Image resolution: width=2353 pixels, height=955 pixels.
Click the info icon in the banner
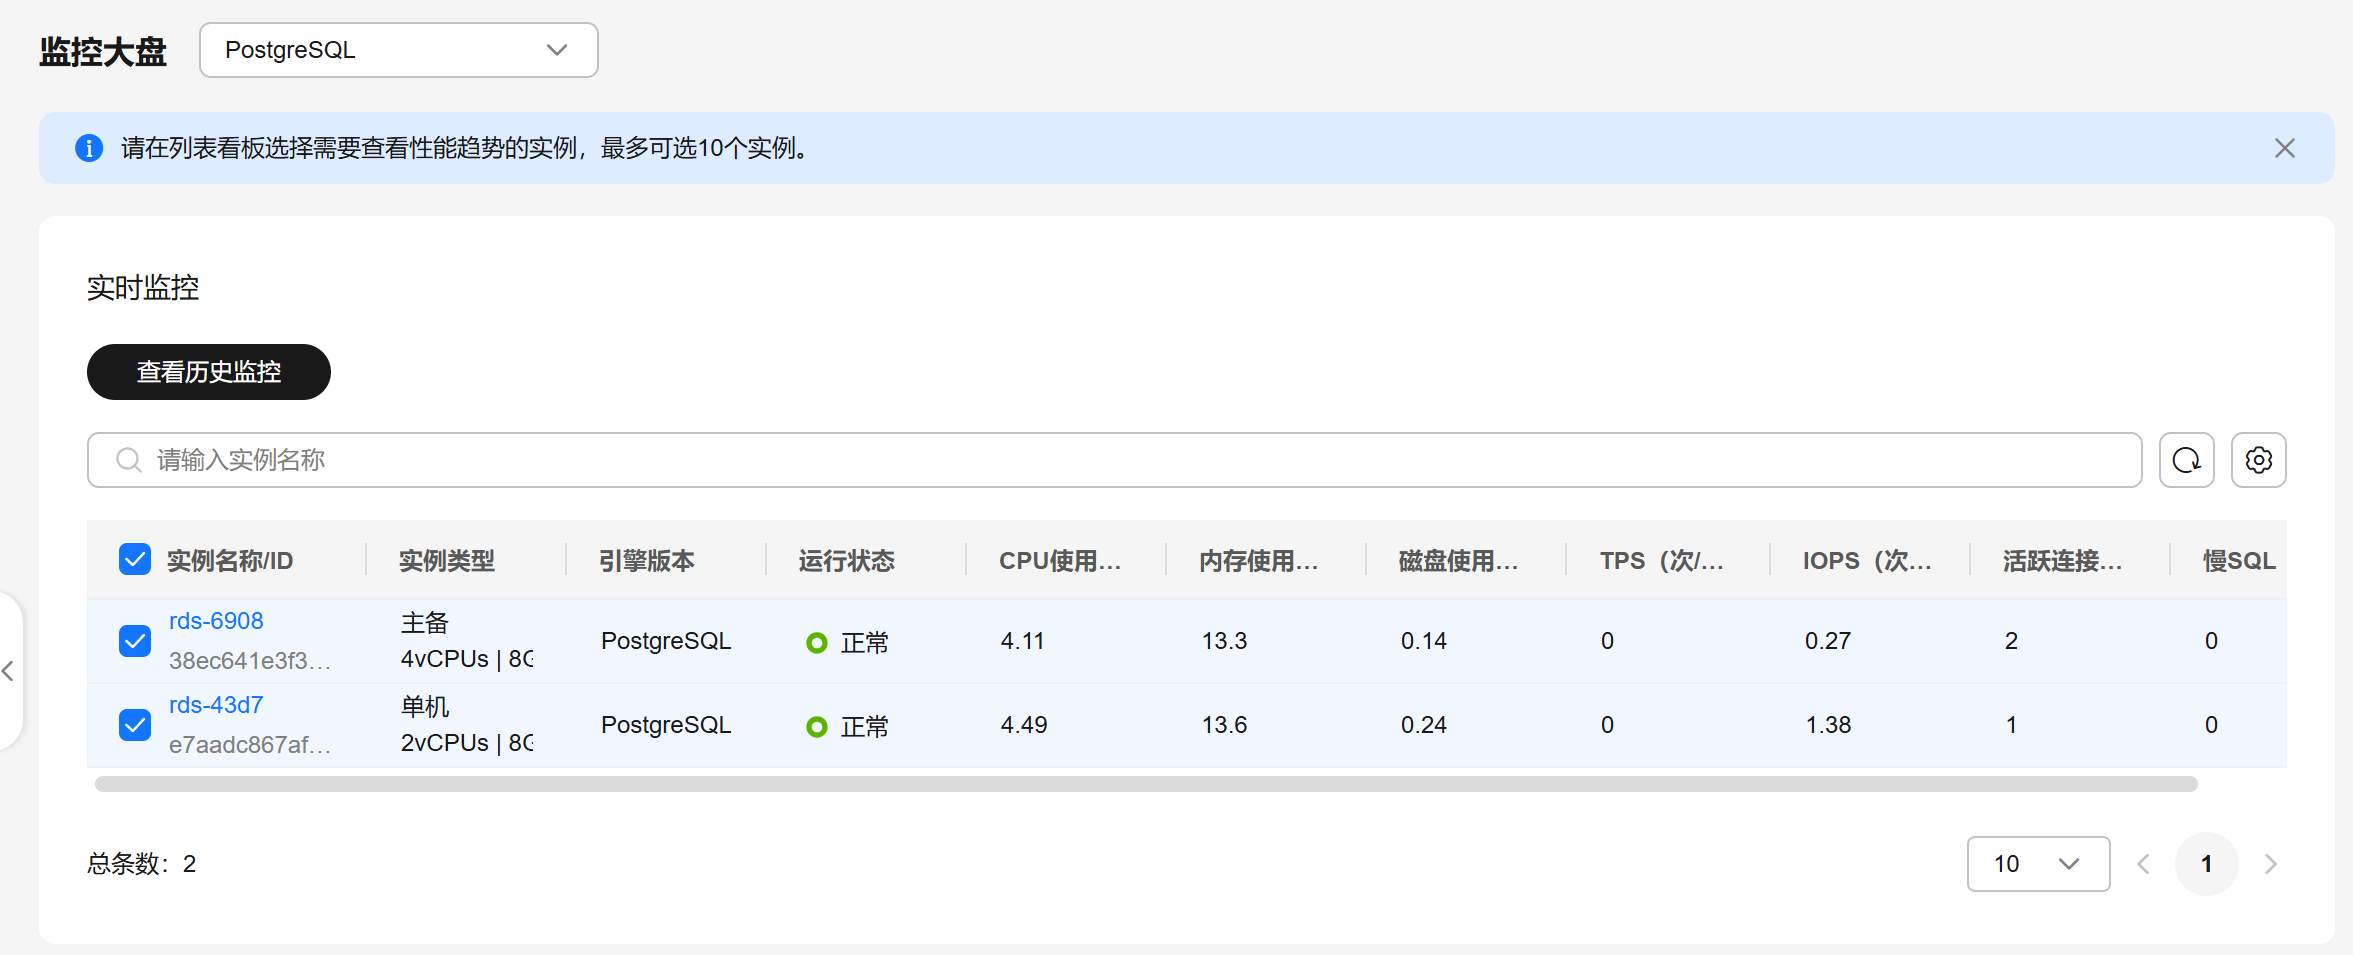click(89, 148)
